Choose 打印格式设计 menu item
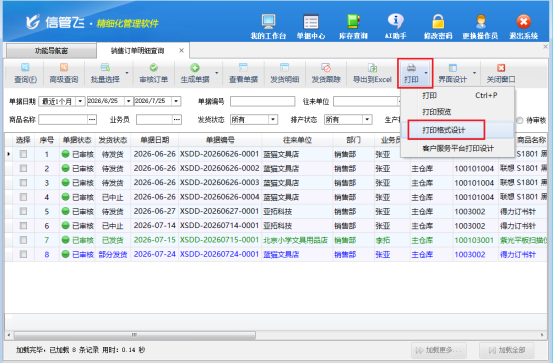Viewport: 554px width, 364px height. 457,130
